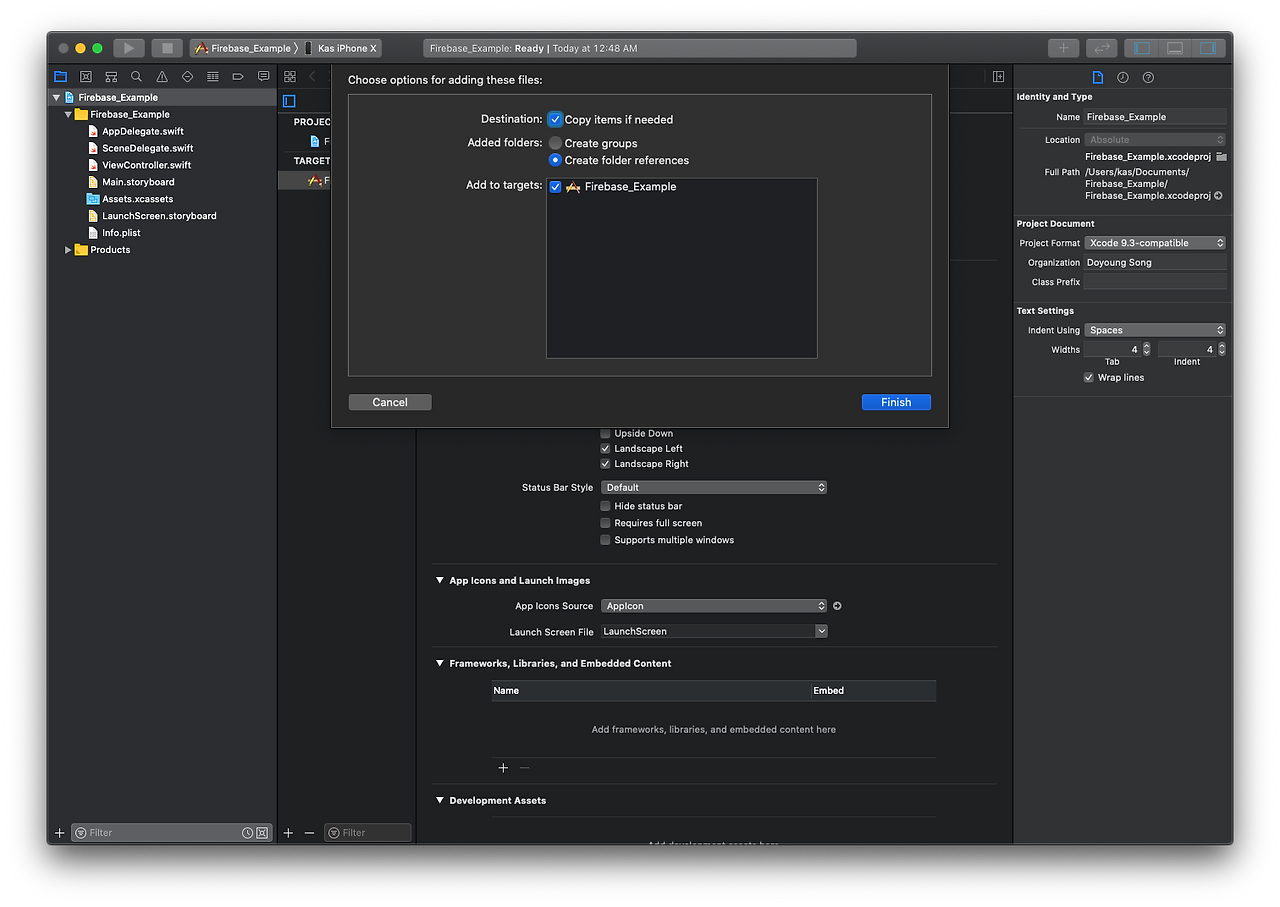The width and height of the screenshot is (1280, 907).
Task: Open the Symbol navigator
Action: pyautogui.click(x=111, y=76)
